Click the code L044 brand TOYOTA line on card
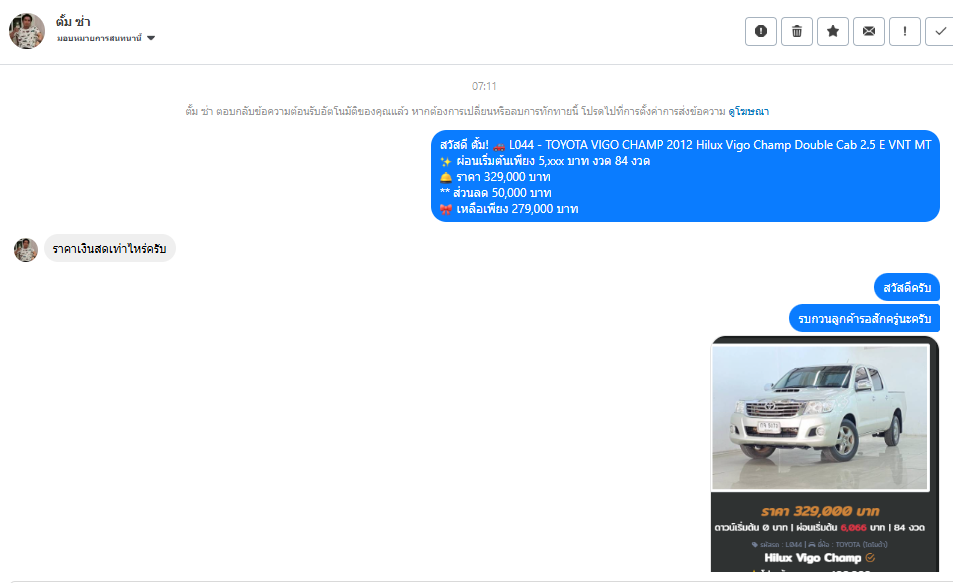The height and width of the screenshot is (583, 953). point(819,544)
